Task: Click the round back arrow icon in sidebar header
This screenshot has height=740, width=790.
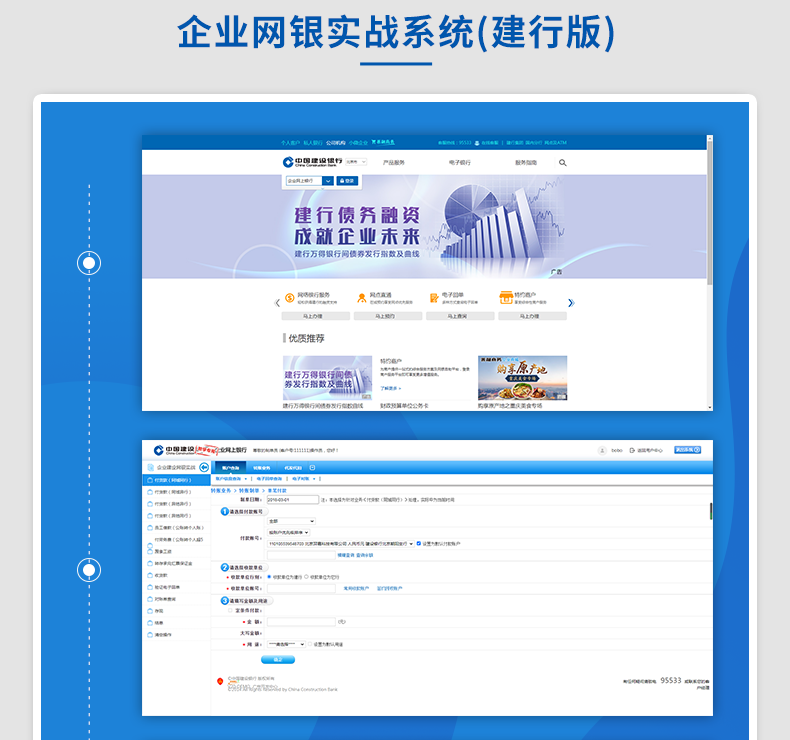Action: tap(204, 467)
